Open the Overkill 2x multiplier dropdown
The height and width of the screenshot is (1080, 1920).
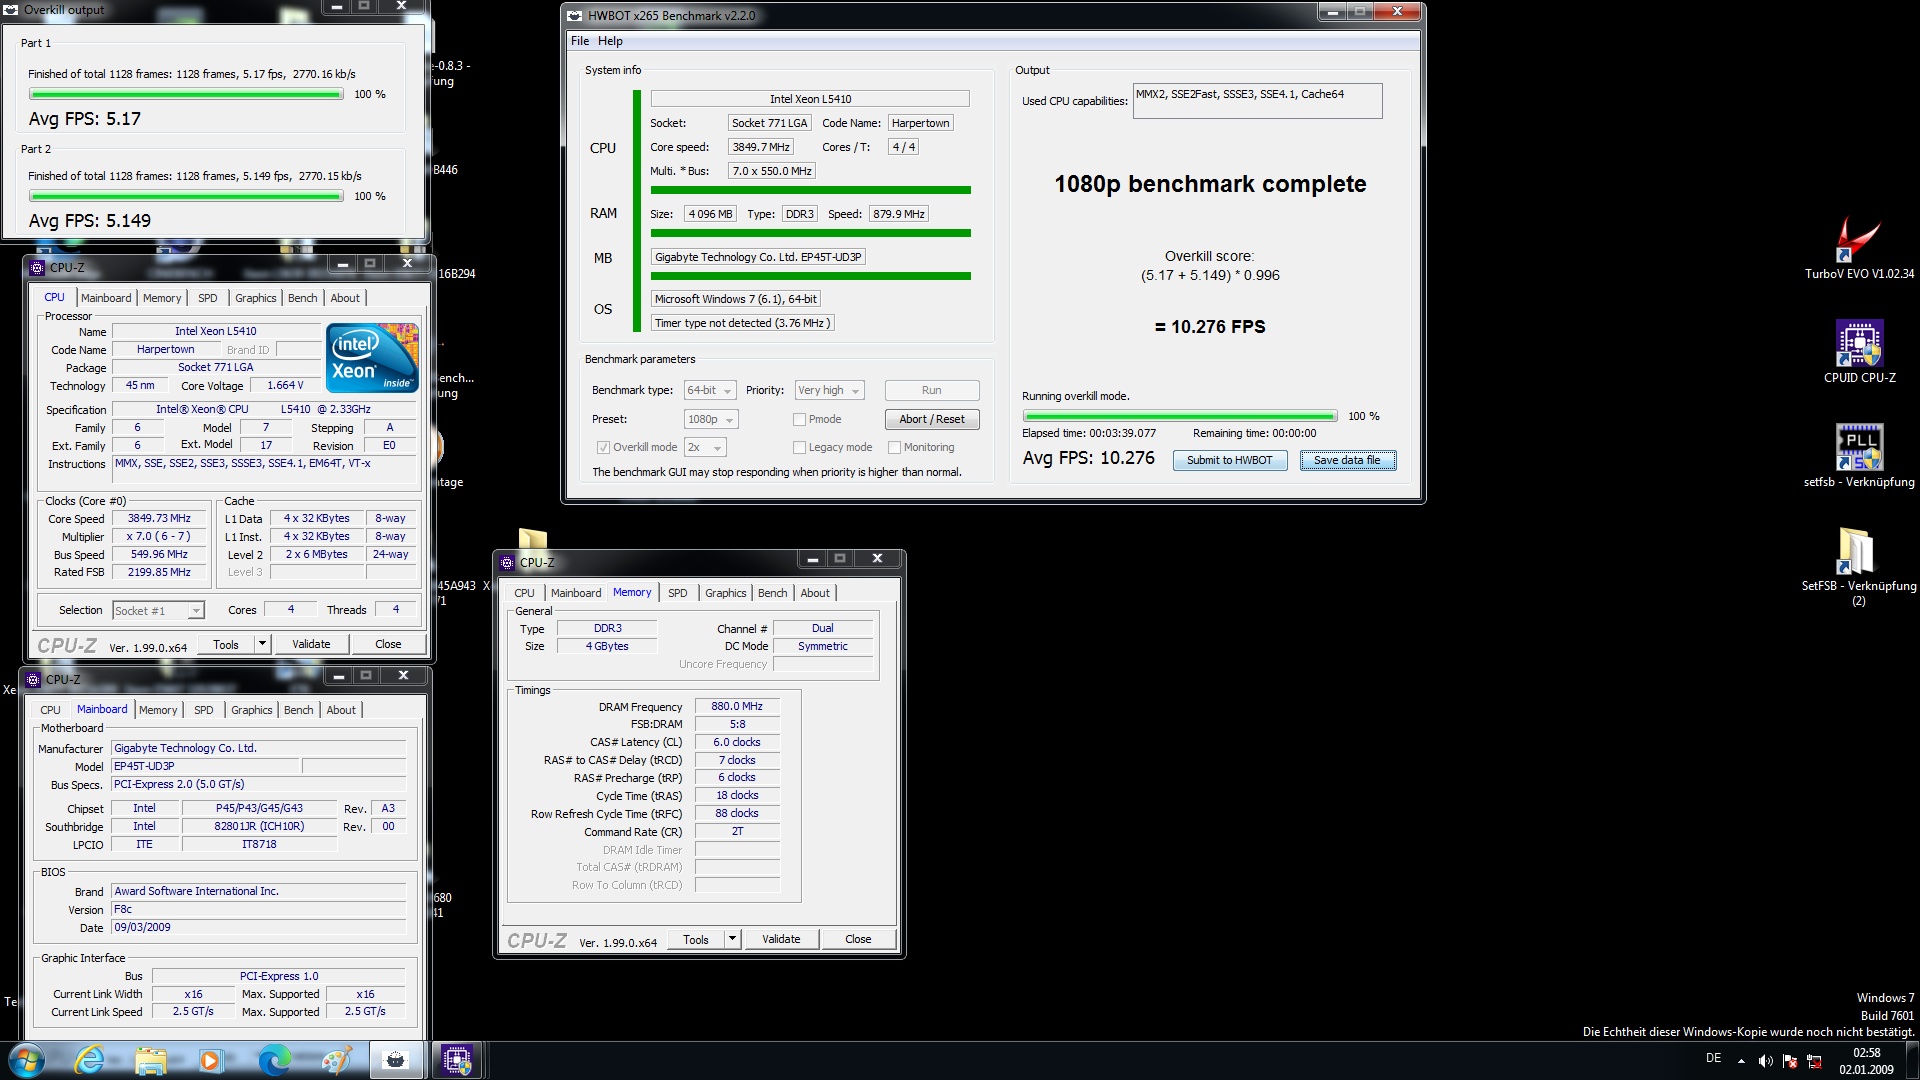tap(705, 447)
